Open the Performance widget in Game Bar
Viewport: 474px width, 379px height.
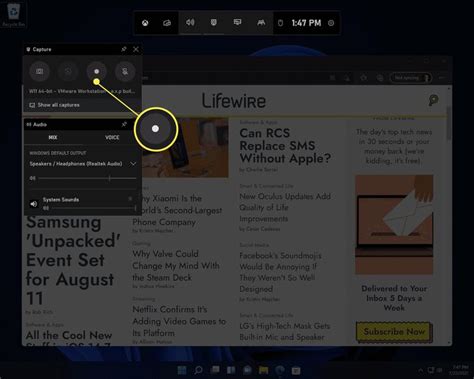coord(237,23)
